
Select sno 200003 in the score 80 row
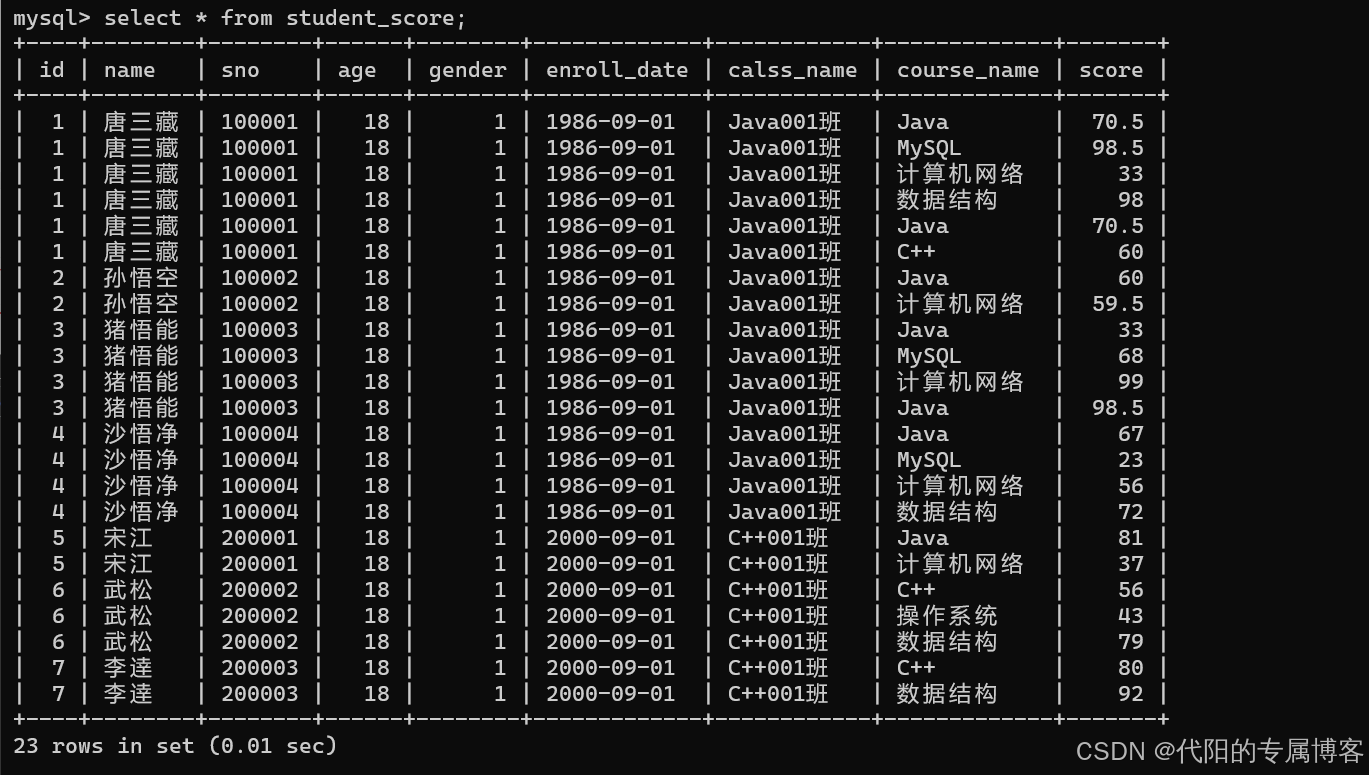(x=260, y=668)
